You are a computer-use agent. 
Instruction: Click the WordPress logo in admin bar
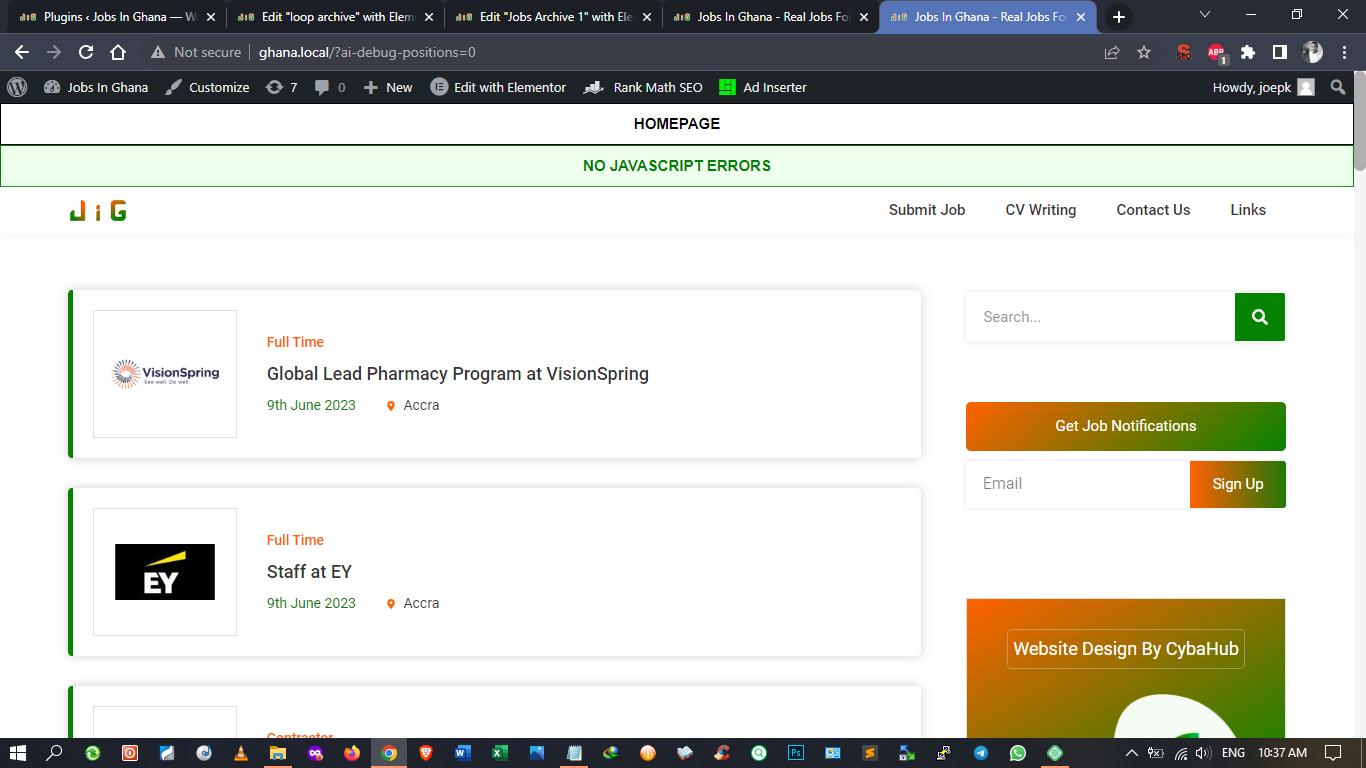(17, 87)
